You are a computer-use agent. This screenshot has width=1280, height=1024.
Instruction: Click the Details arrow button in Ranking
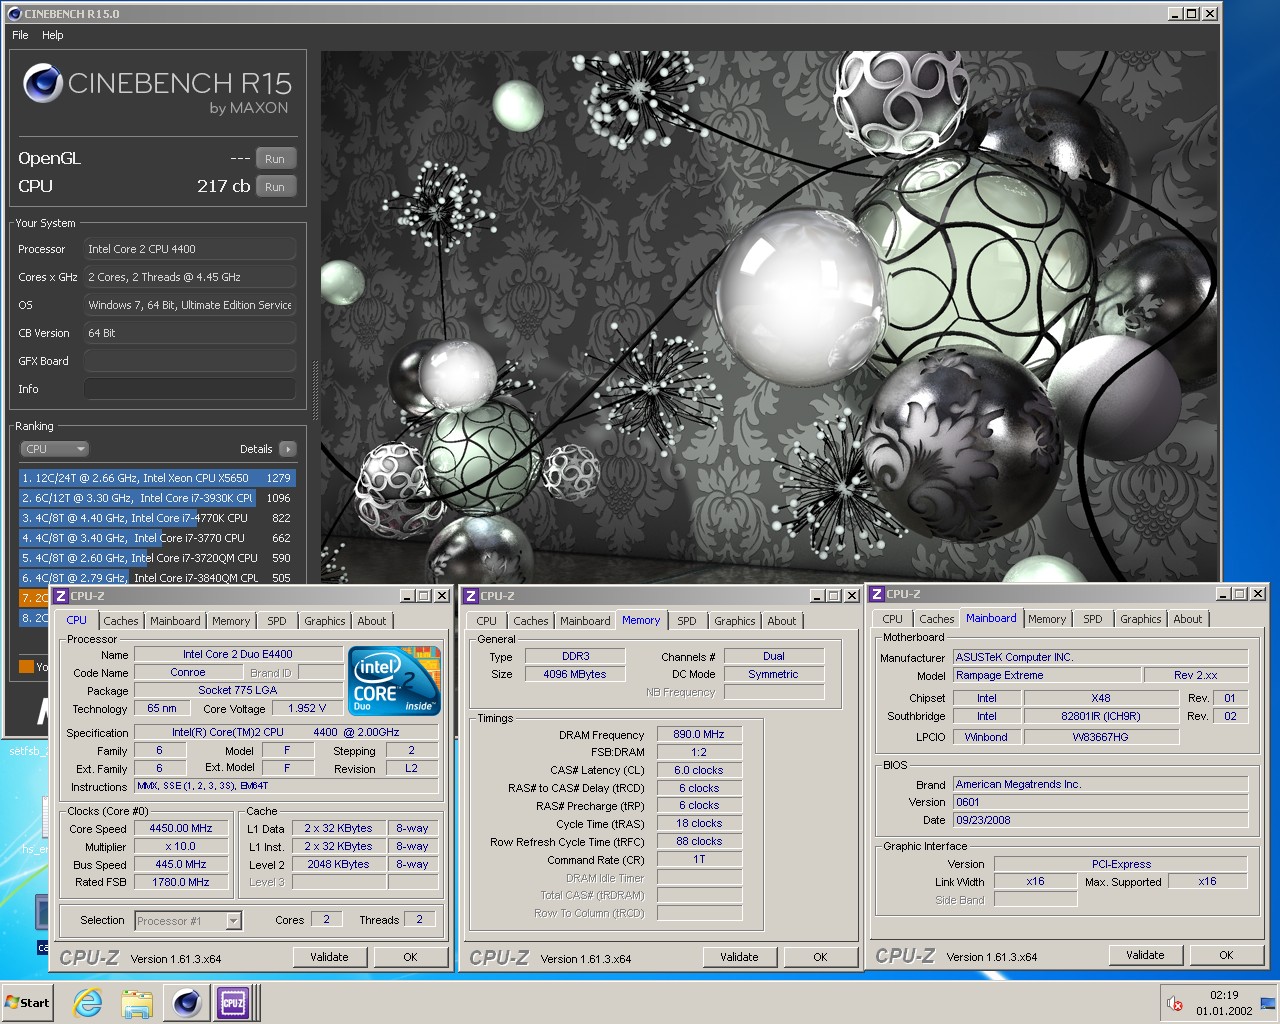pos(288,449)
